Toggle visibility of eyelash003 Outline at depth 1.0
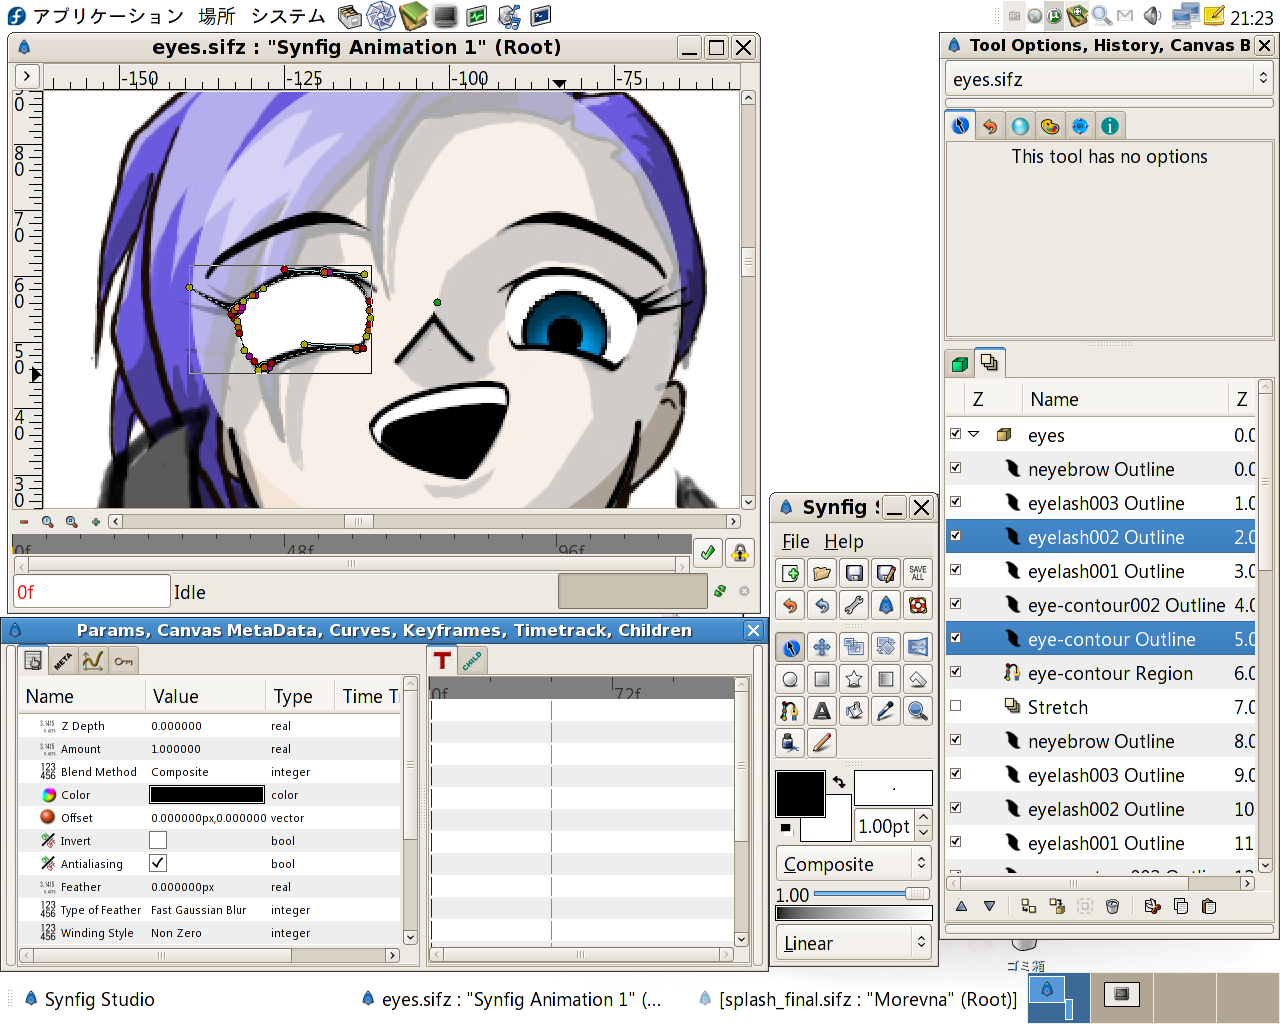 [956, 502]
